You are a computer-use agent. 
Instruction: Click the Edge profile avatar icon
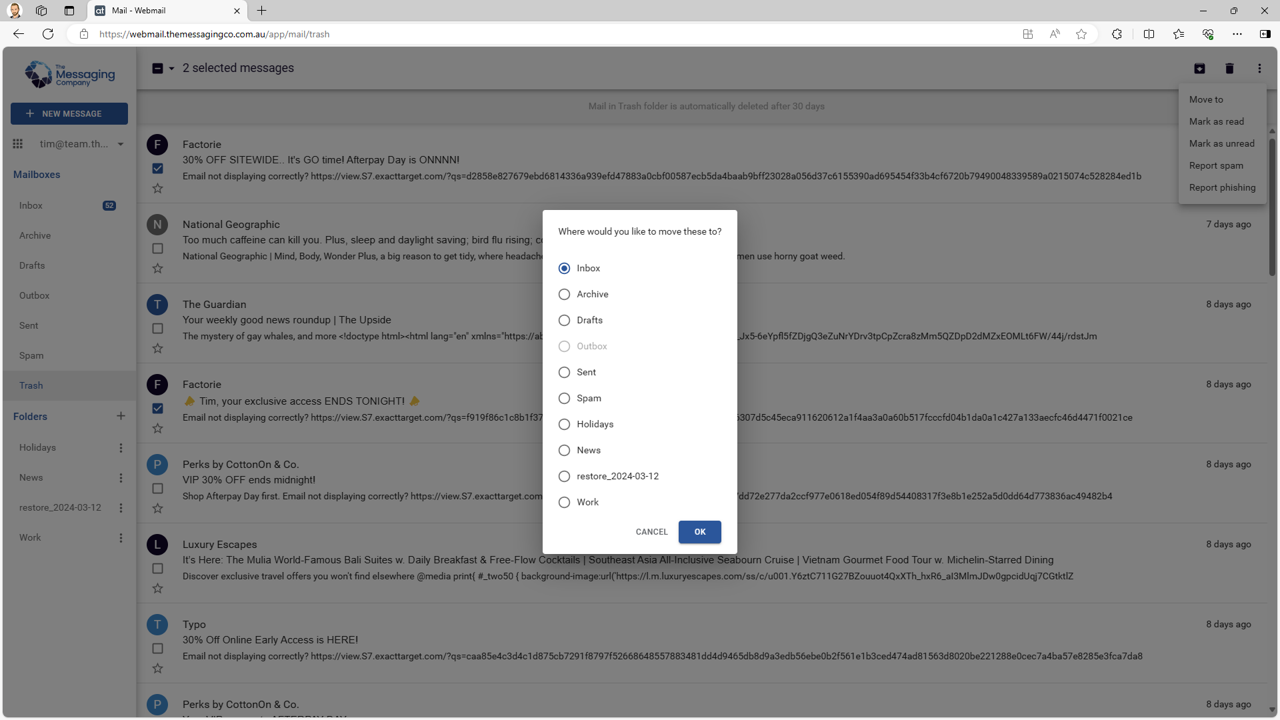click(x=15, y=11)
